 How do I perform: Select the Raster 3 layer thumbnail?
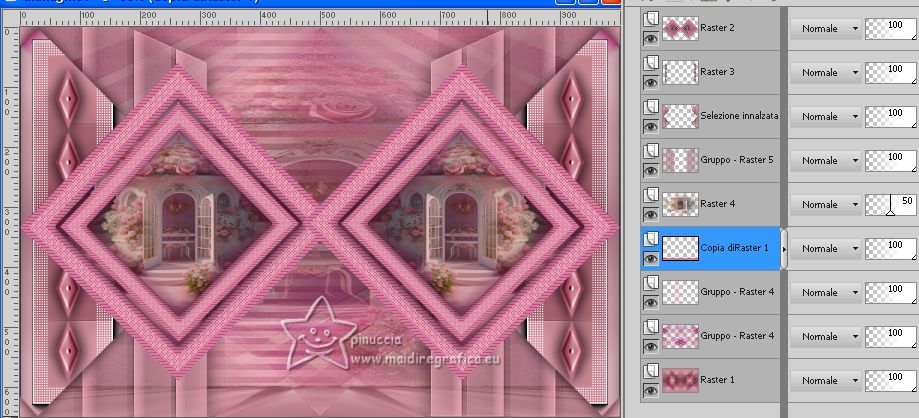tap(680, 72)
